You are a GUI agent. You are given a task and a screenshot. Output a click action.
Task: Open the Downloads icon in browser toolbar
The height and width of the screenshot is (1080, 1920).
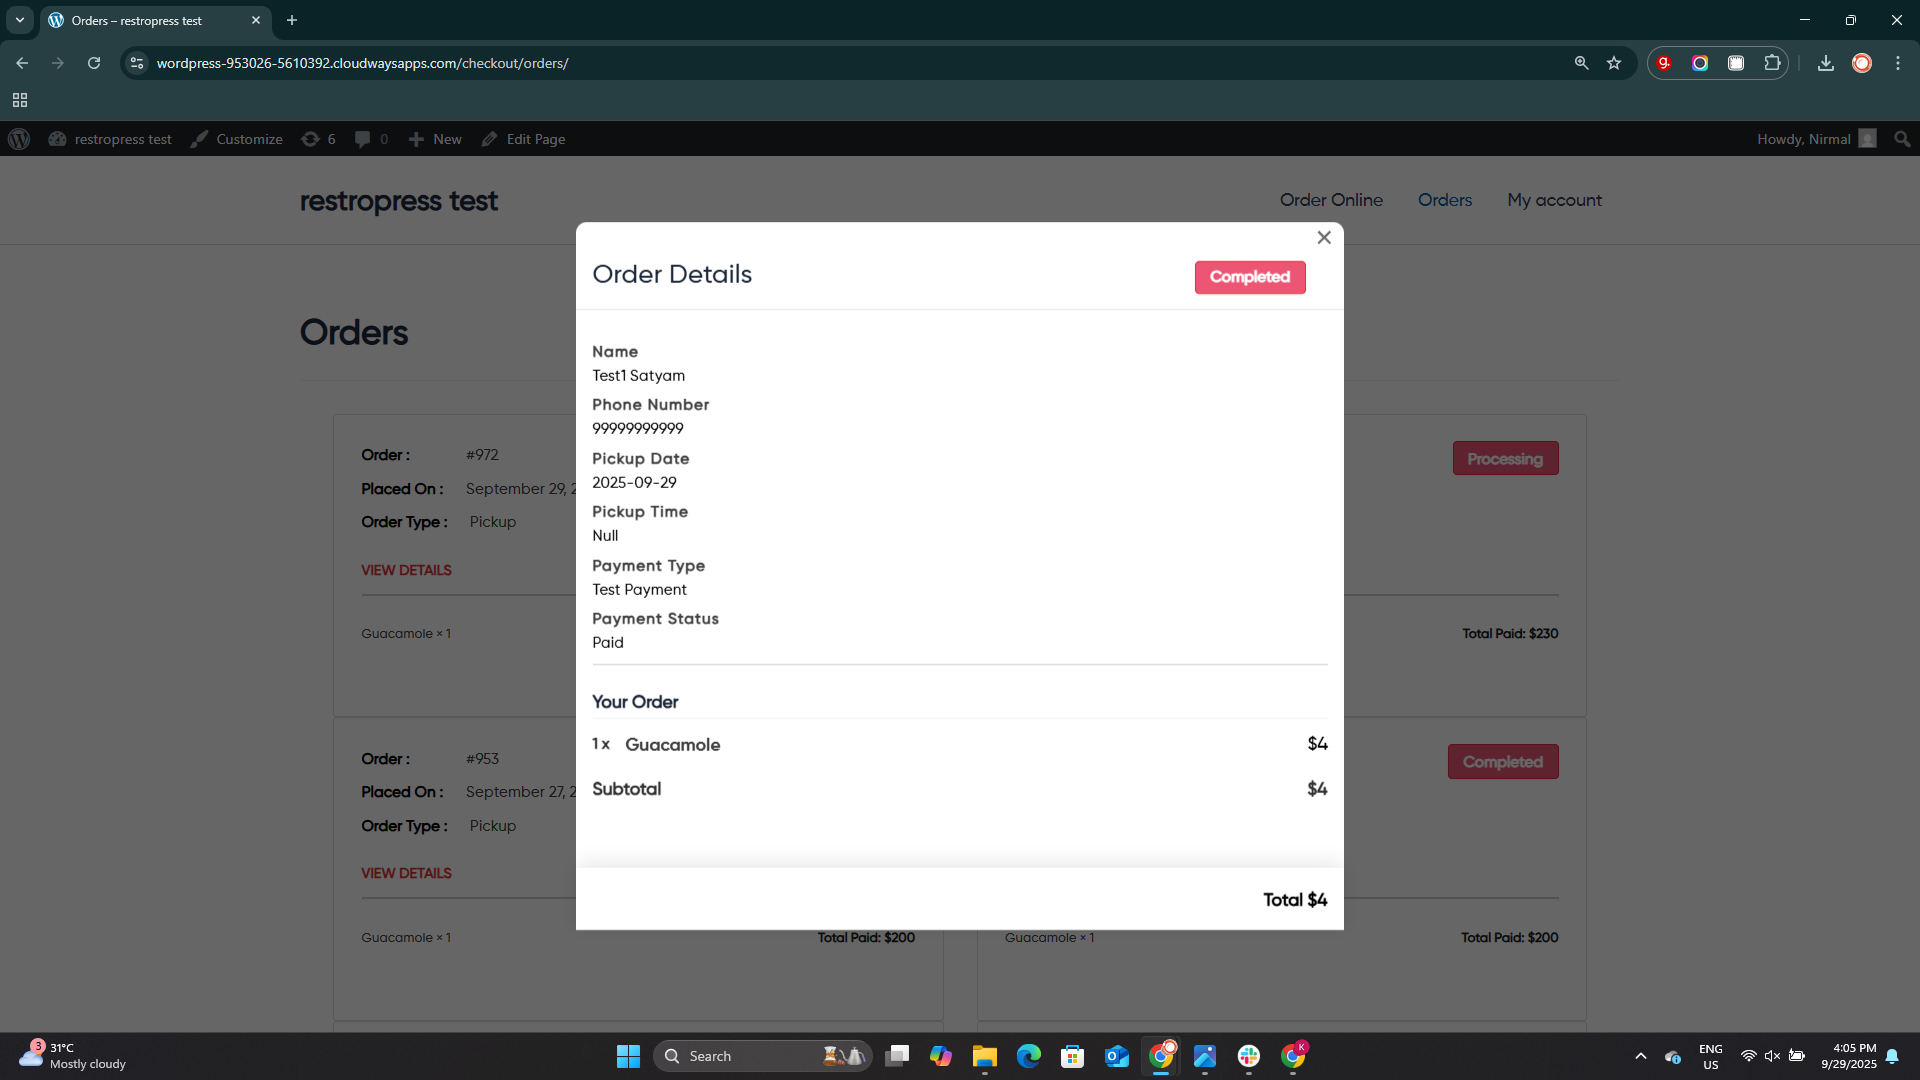coord(1825,62)
